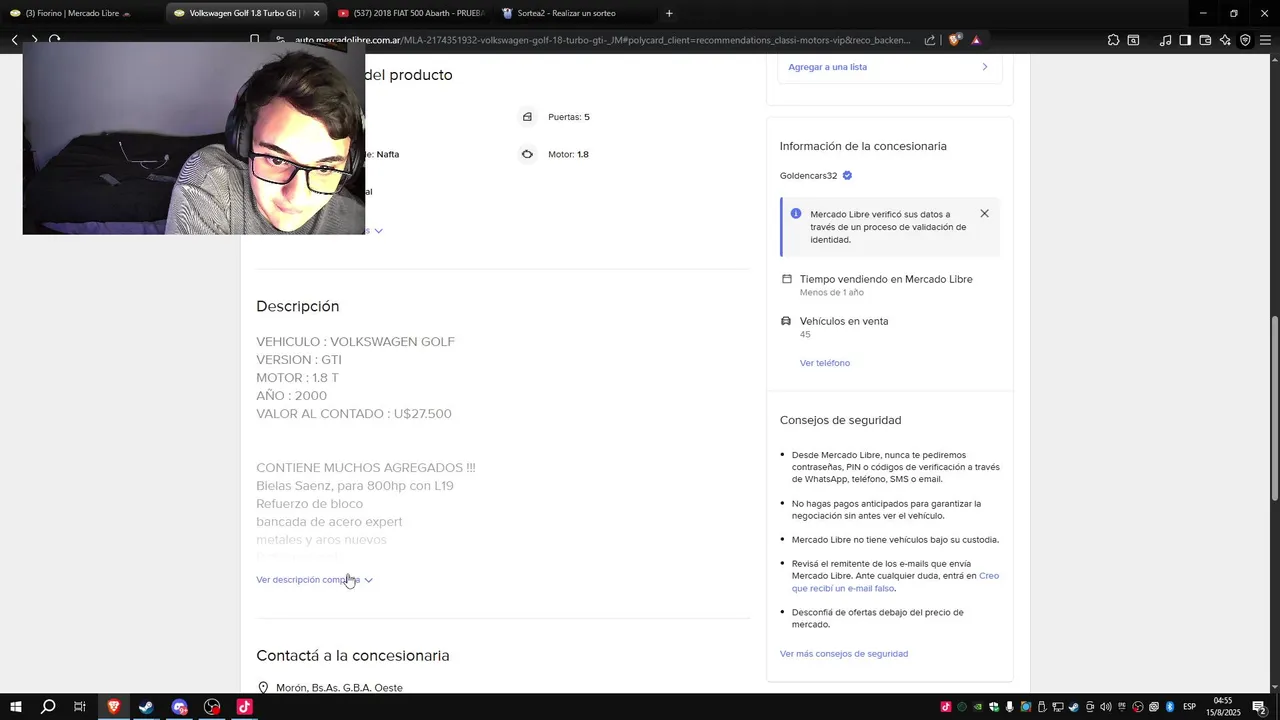
Task: Open the Brave Wallet icon
Action: (1205, 40)
